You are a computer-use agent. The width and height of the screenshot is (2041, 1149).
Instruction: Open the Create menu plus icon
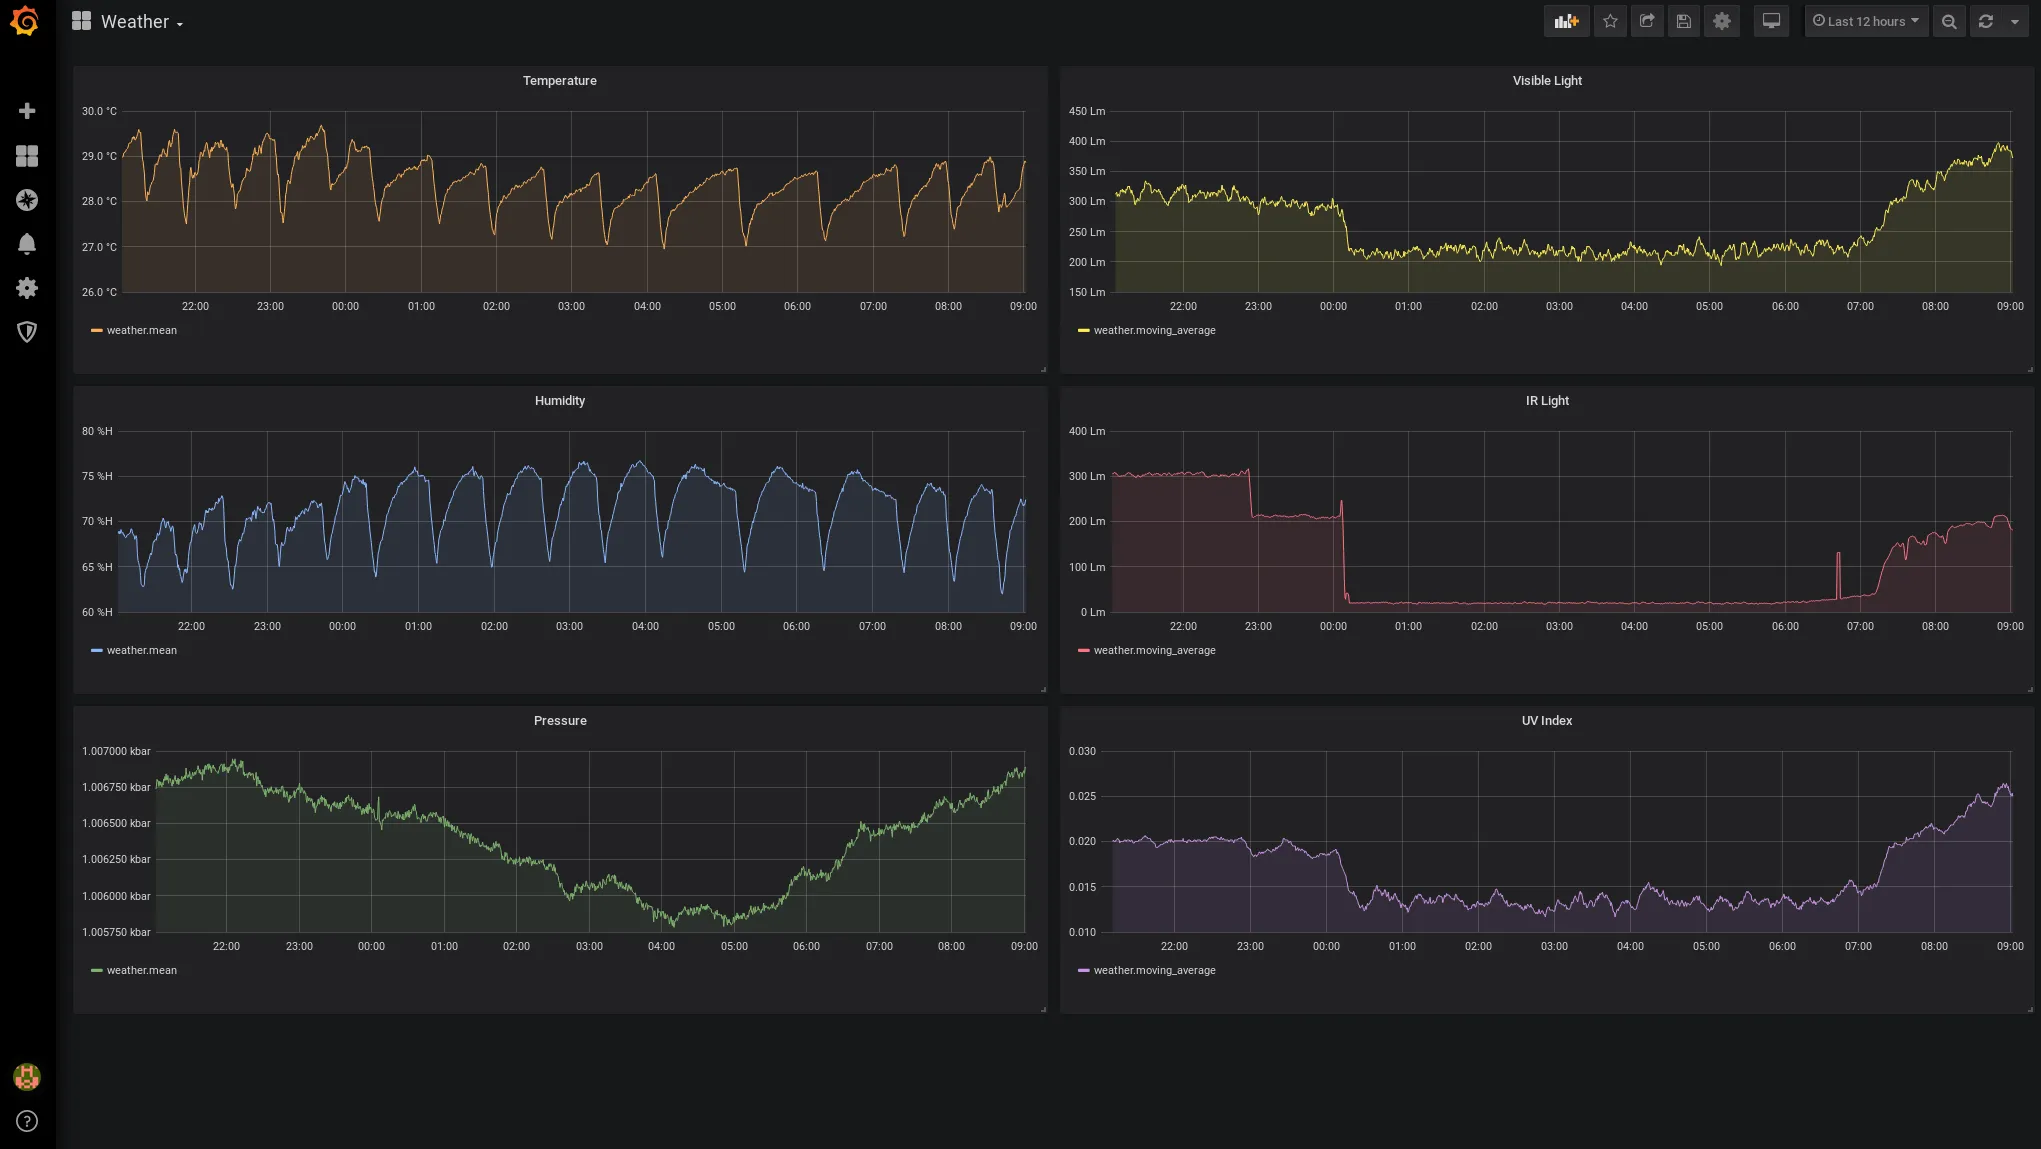[27, 110]
